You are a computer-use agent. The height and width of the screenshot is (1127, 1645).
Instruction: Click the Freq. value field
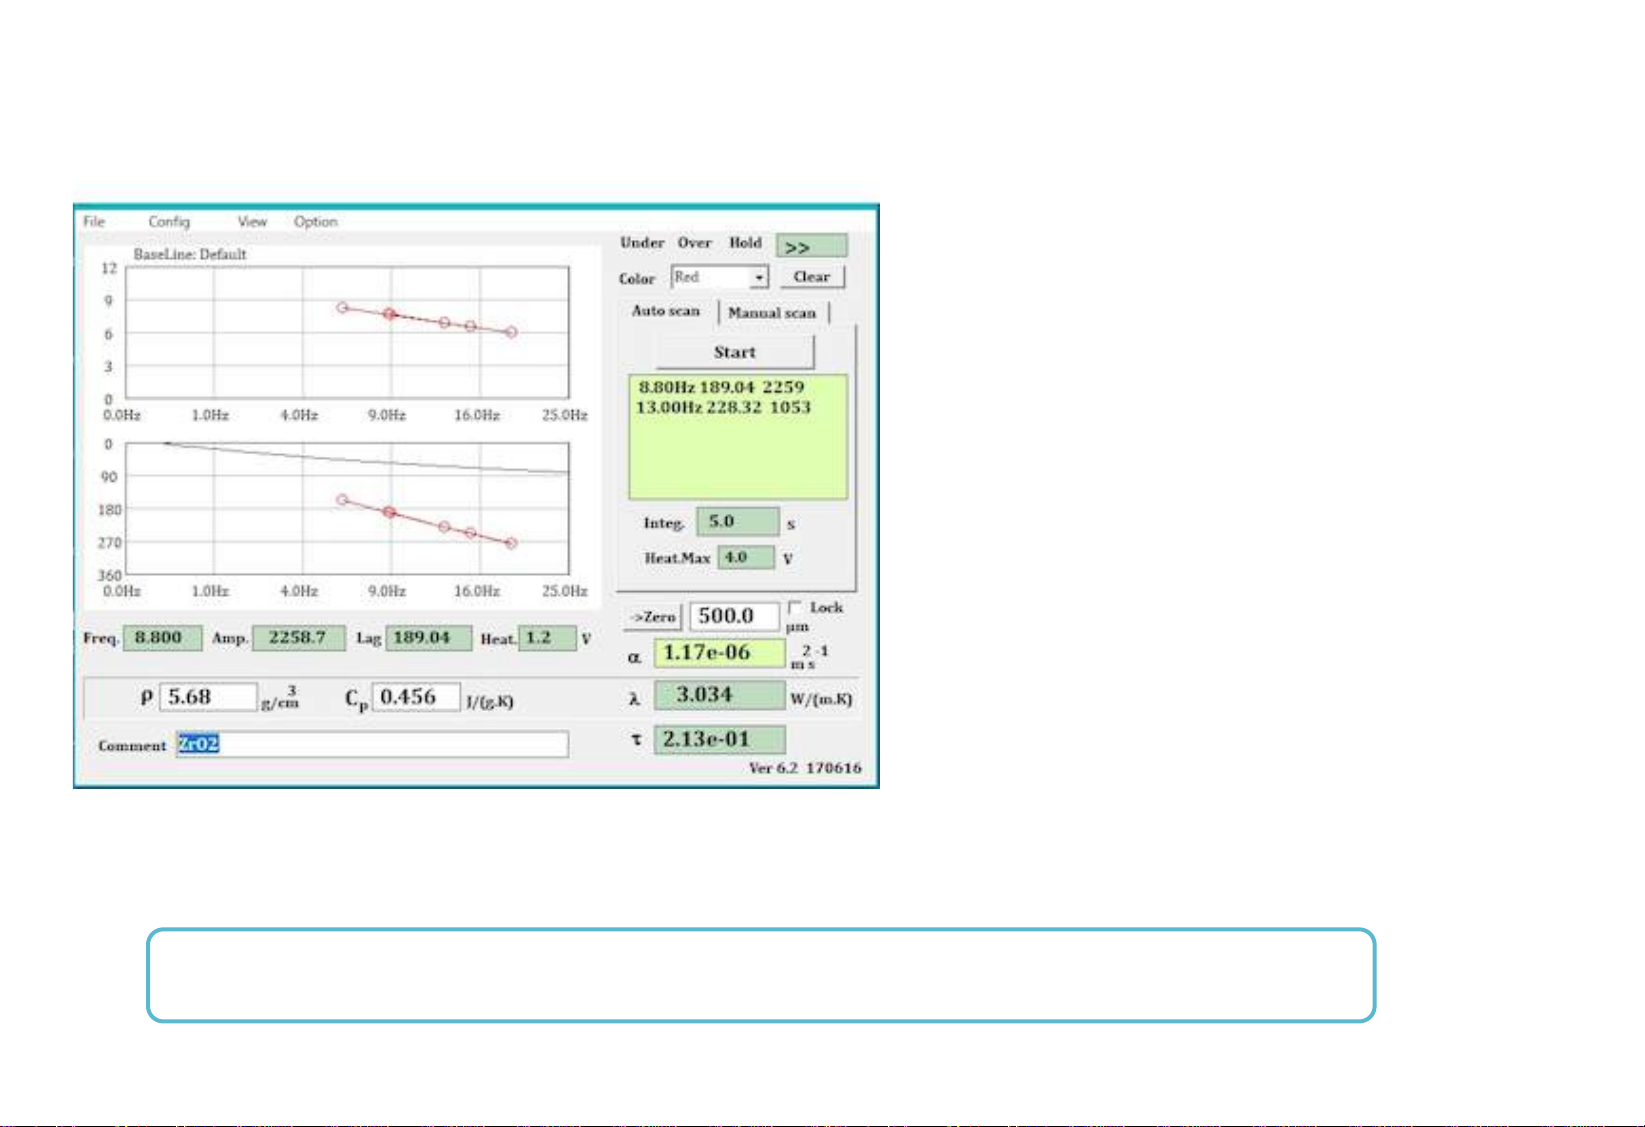click(x=162, y=638)
